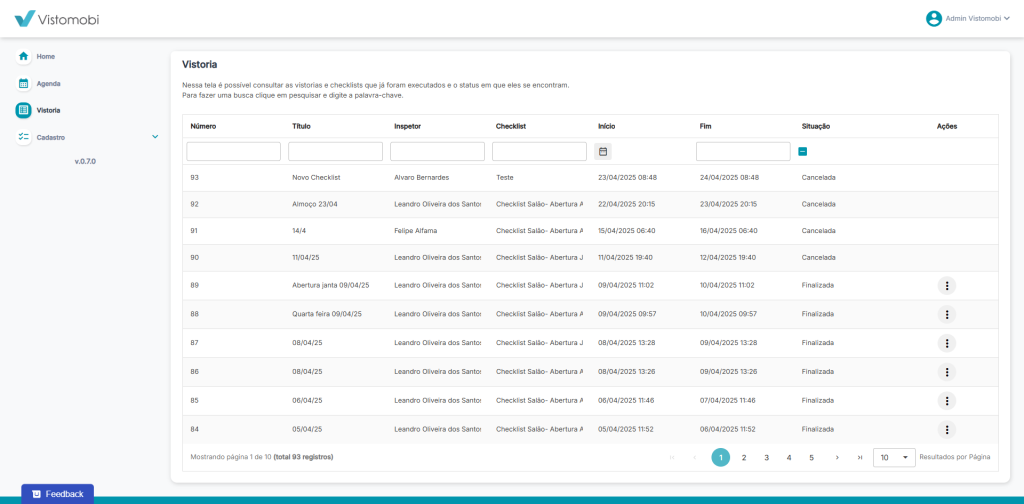Click title 'Novo Checklist'
This screenshot has width=1024, height=504.
[316, 177]
